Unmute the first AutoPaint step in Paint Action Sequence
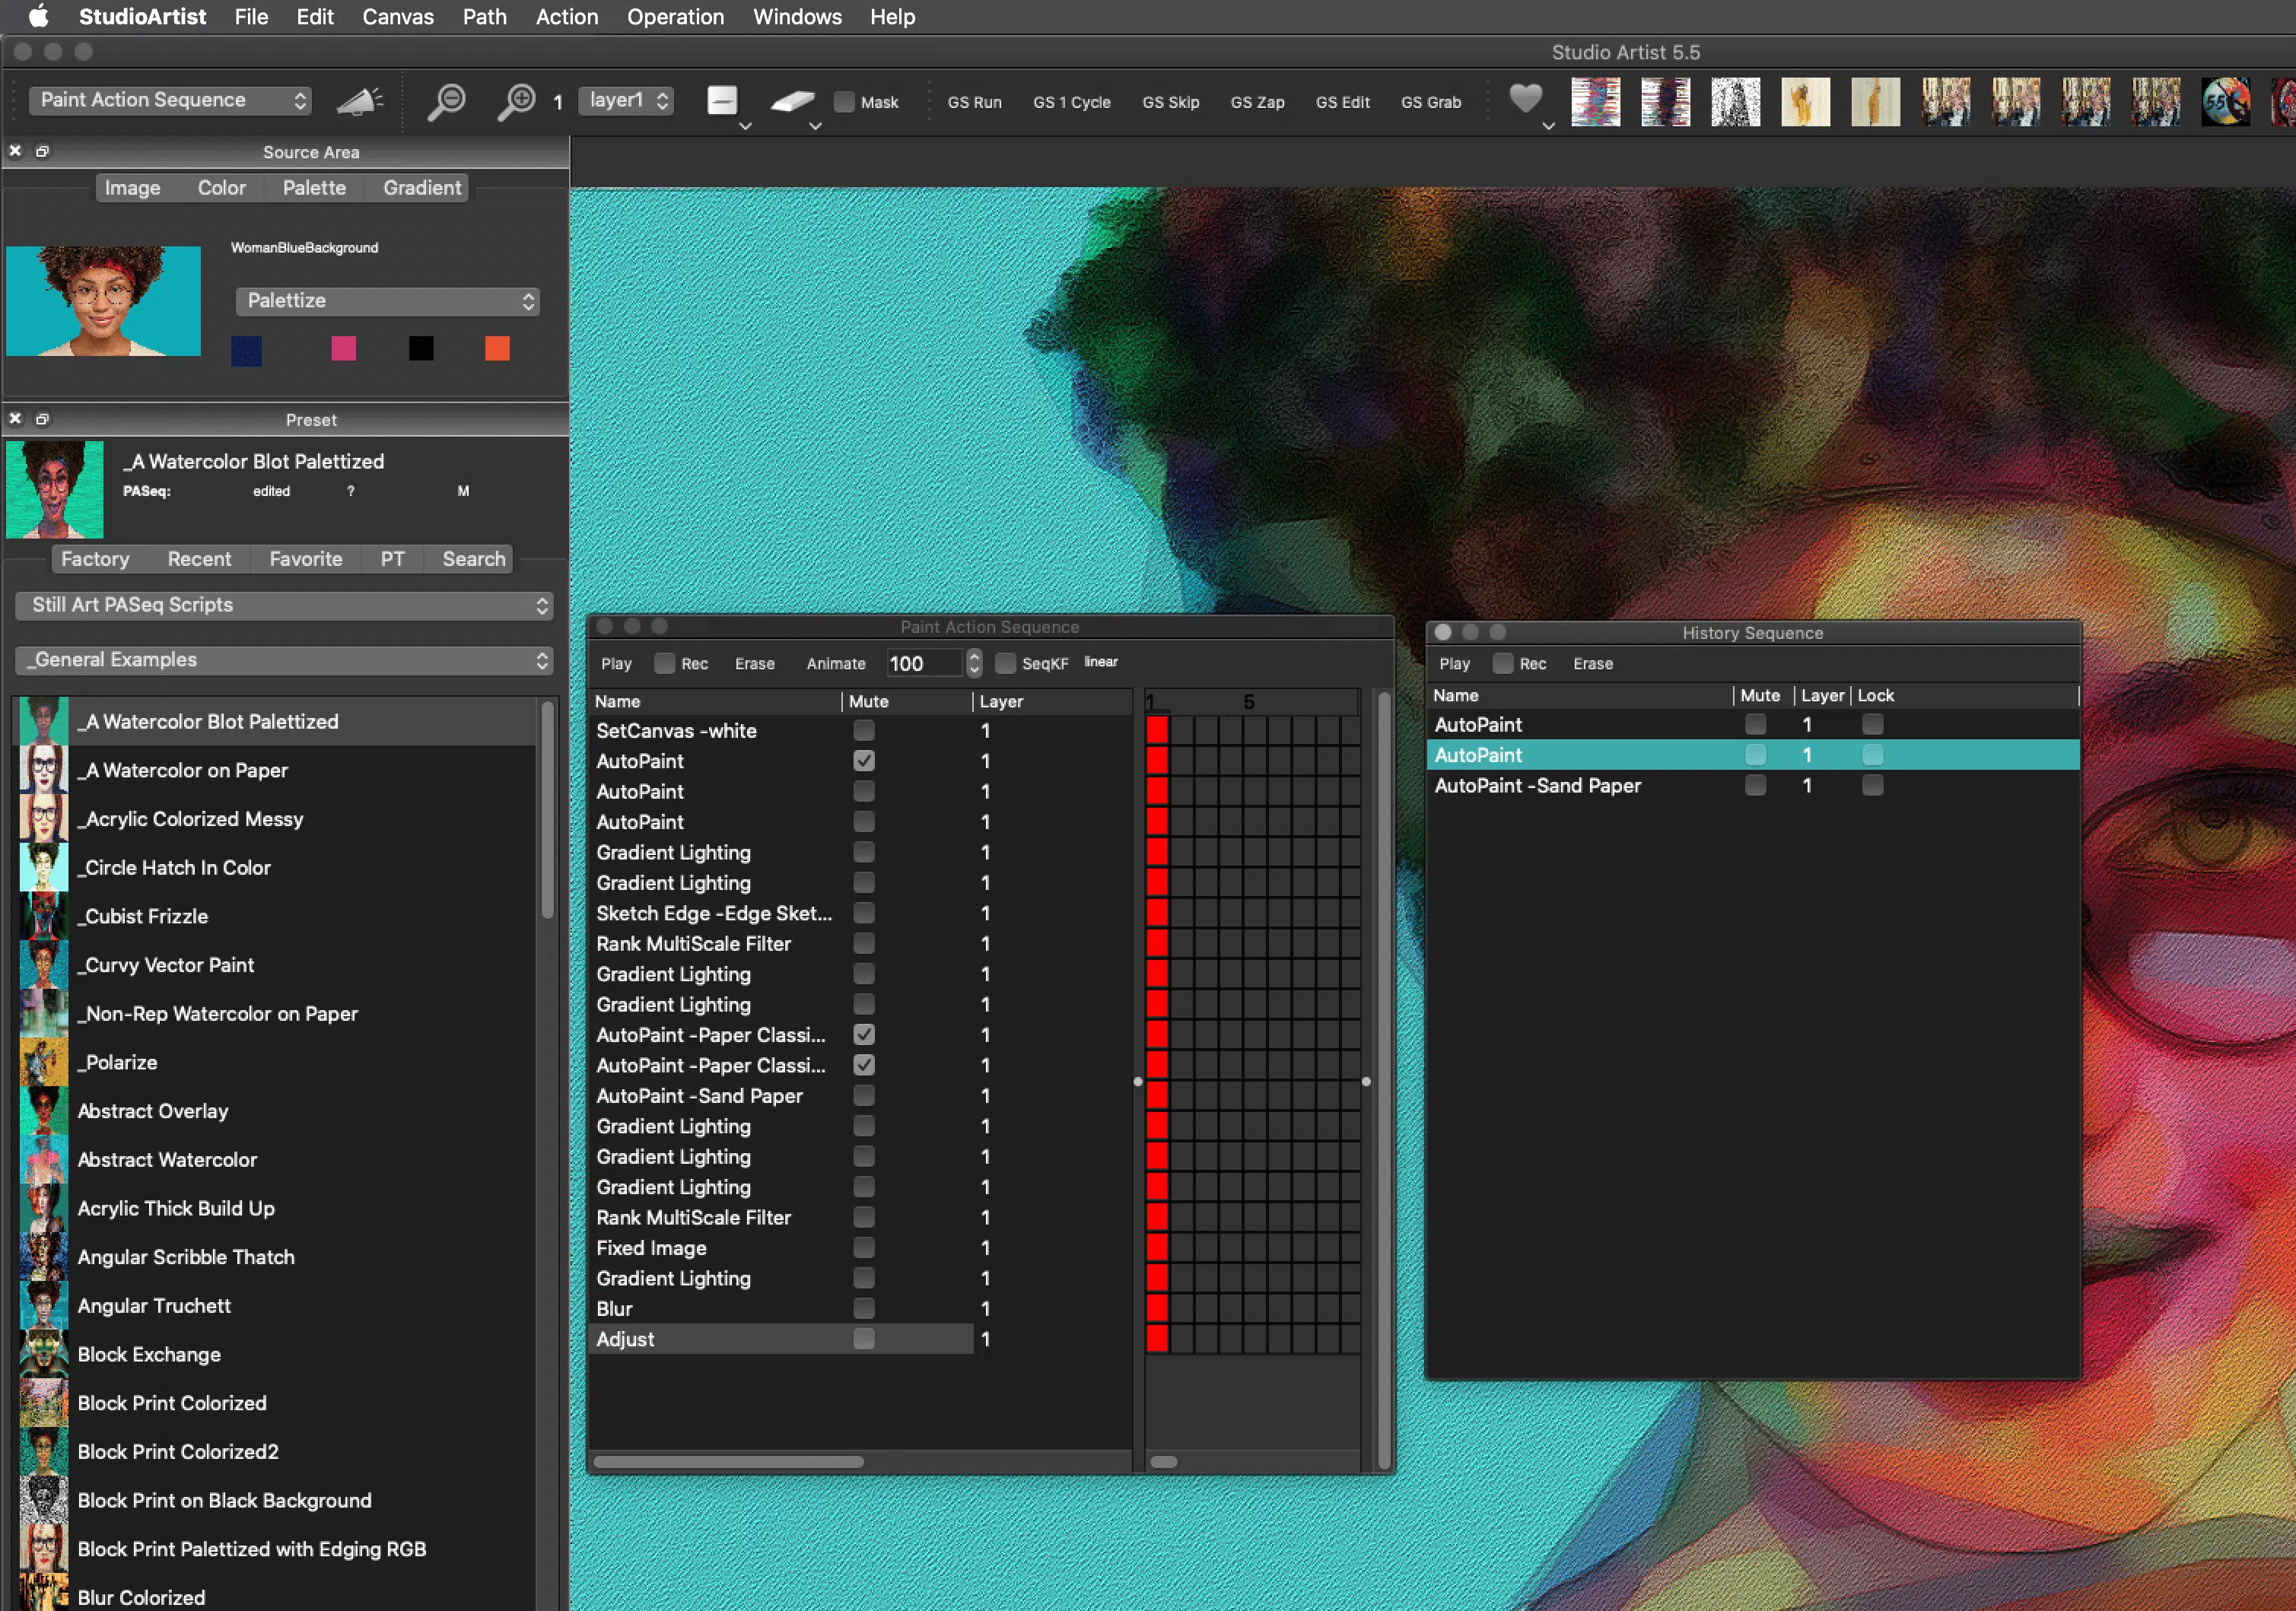The height and width of the screenshot is (1611, 2296). tap(864, 761)
